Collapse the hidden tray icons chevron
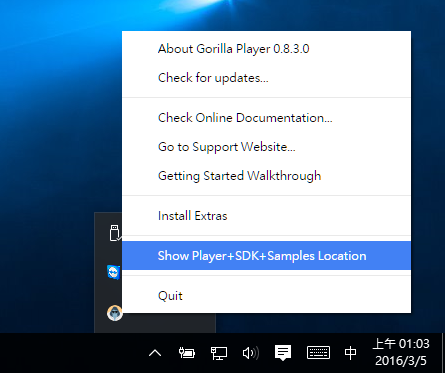445x373 pixels. (155, 353)
